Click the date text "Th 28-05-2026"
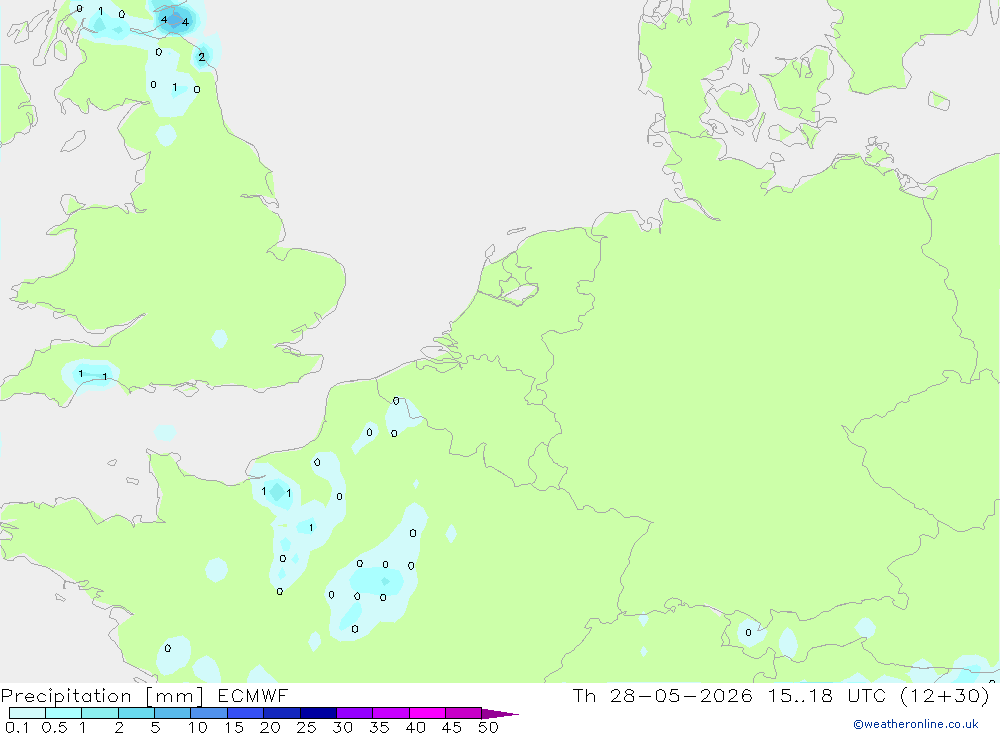 pyautogui.click(x=662, y=695)
